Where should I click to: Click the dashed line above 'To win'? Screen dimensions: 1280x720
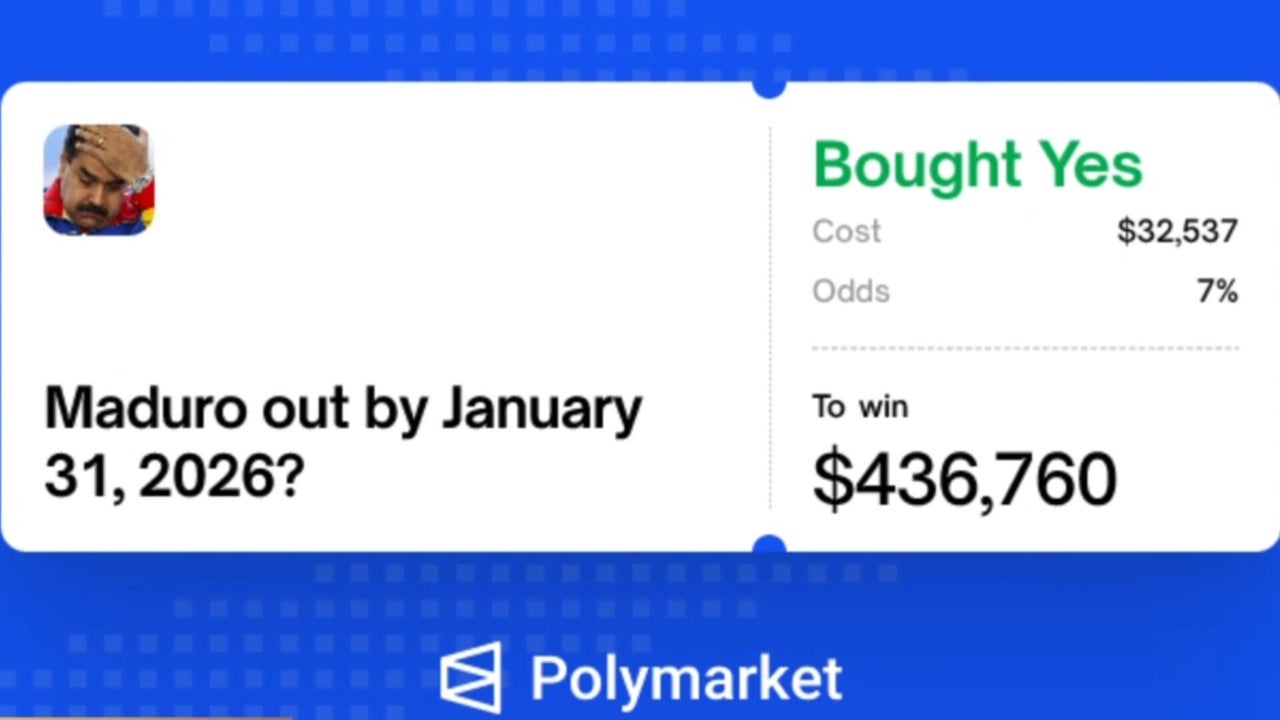[1024, 348]
